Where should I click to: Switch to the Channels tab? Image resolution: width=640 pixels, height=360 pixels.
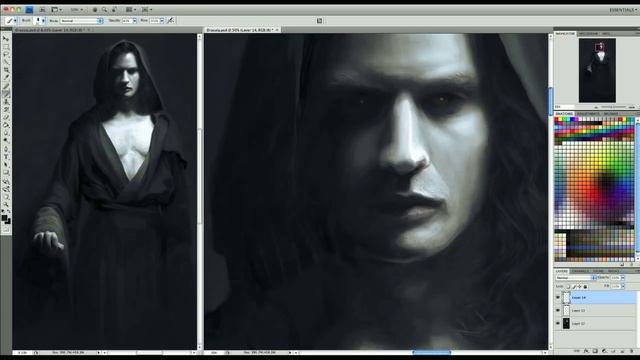580,271
